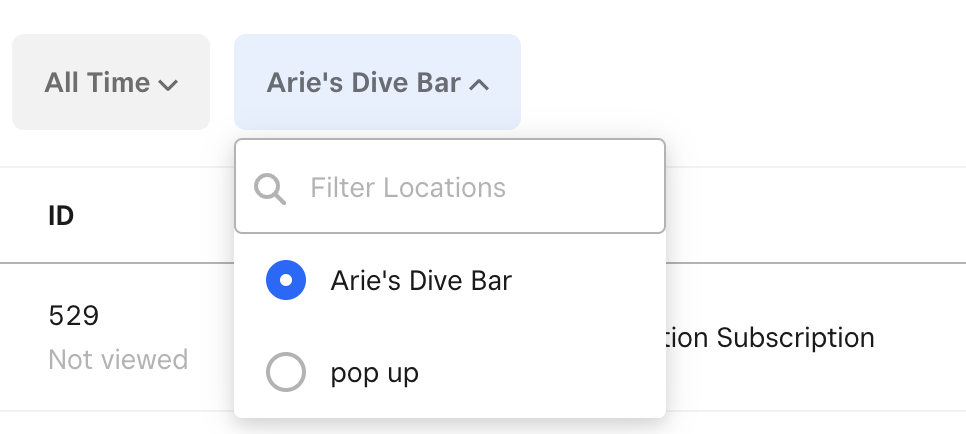Click the magnifying glass search icon
The height and width of the screenshot is (434, 966).
coord(270,187)
